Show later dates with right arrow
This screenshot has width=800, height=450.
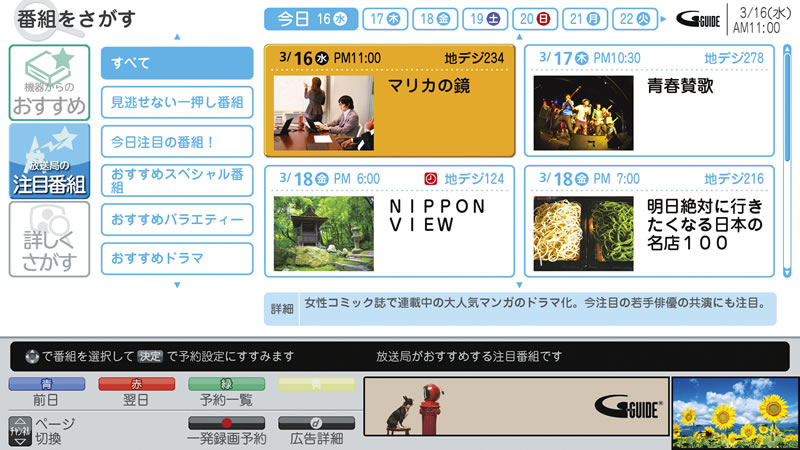click(x=663, y=19)
